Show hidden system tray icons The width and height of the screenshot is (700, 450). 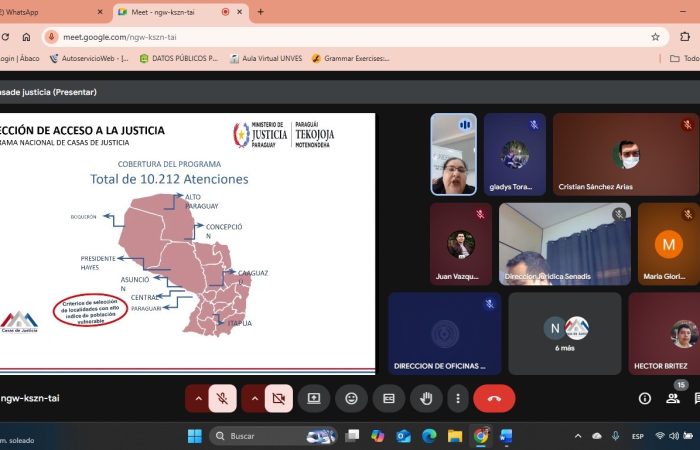tap(577, 436)
